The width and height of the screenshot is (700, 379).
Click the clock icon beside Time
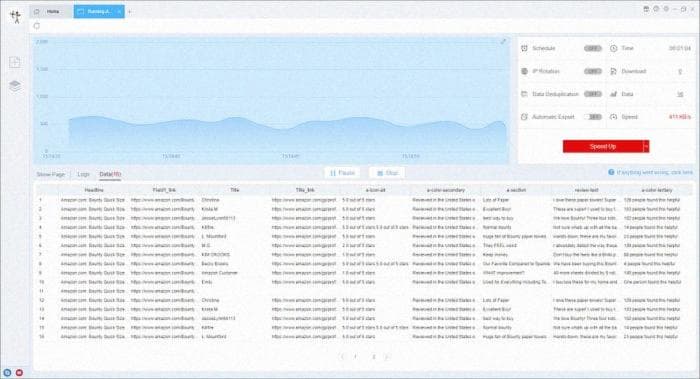tap(613, 48)
